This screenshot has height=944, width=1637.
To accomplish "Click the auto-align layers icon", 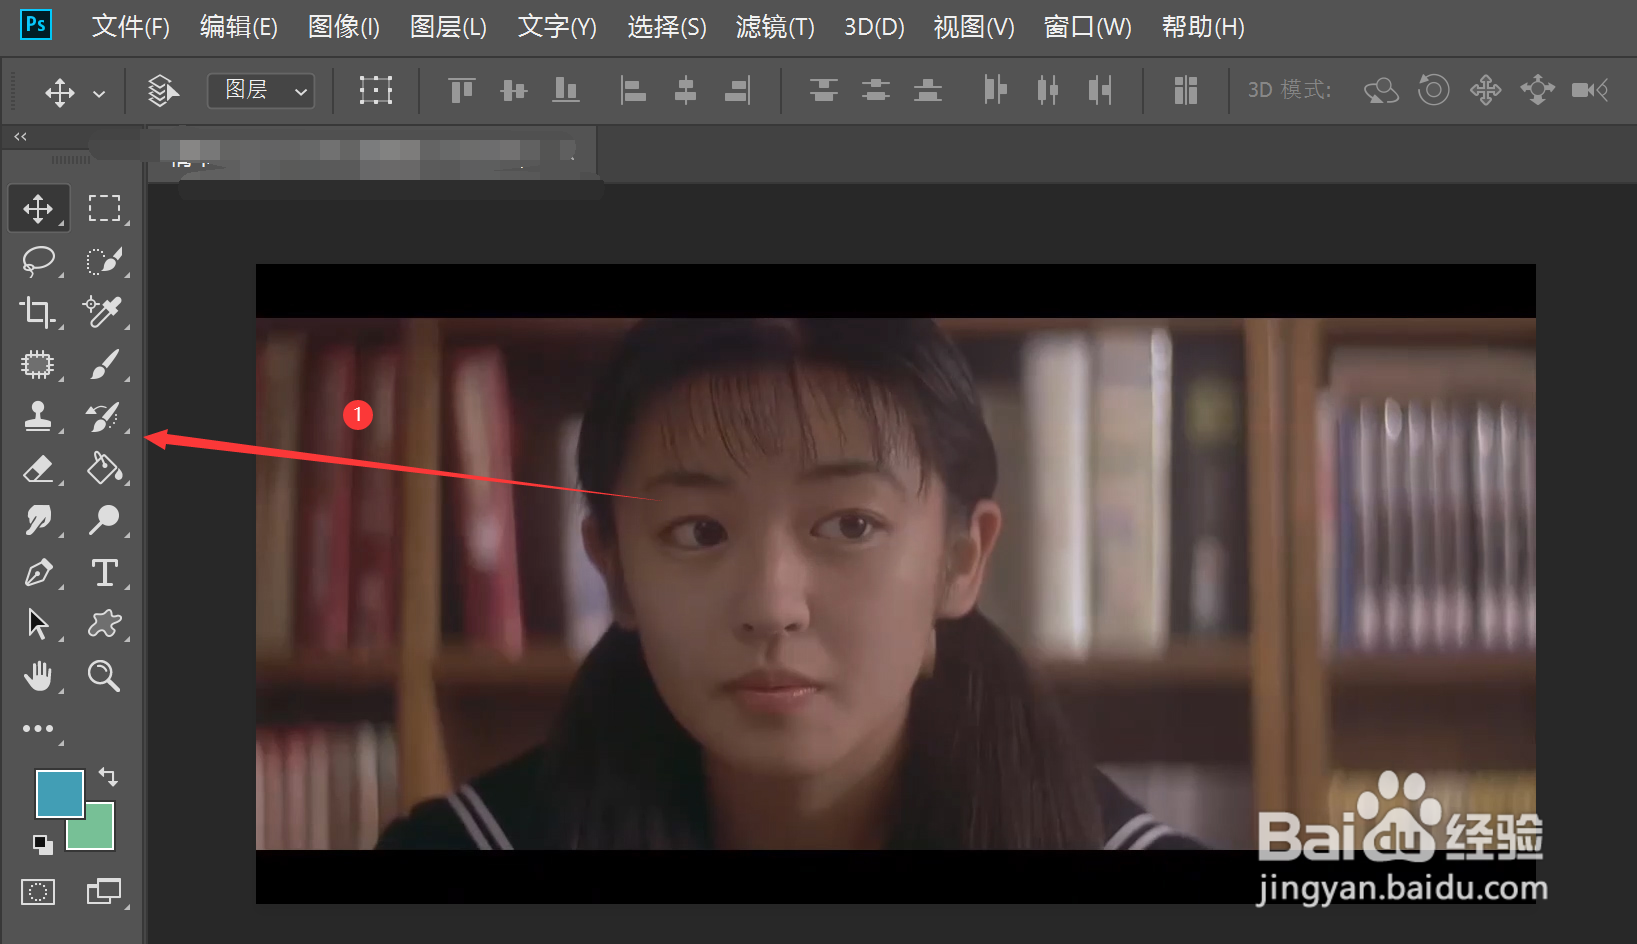I will click(x=1186, y=91).
